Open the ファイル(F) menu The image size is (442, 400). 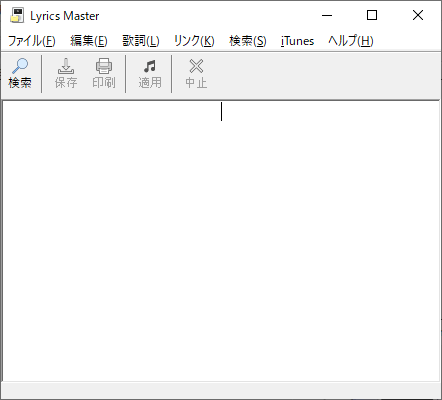pos(32,41)
